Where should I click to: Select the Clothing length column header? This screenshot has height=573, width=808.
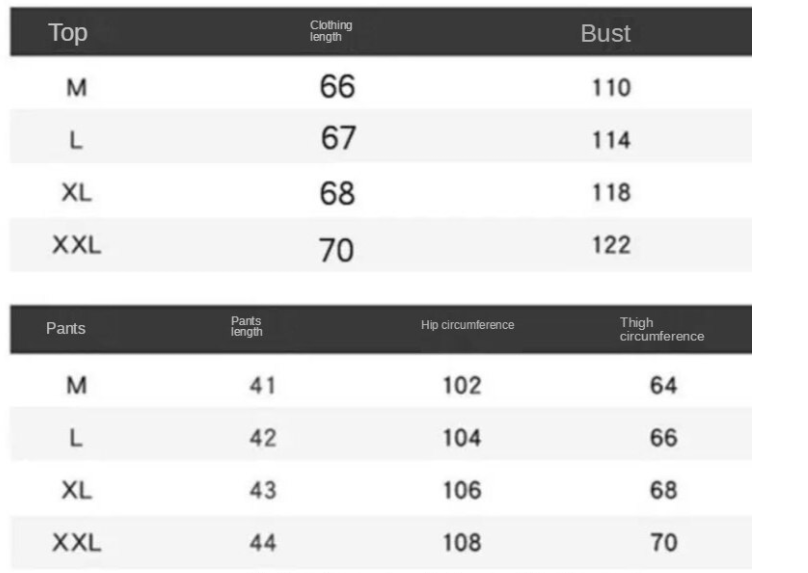(x=331, y=31)
